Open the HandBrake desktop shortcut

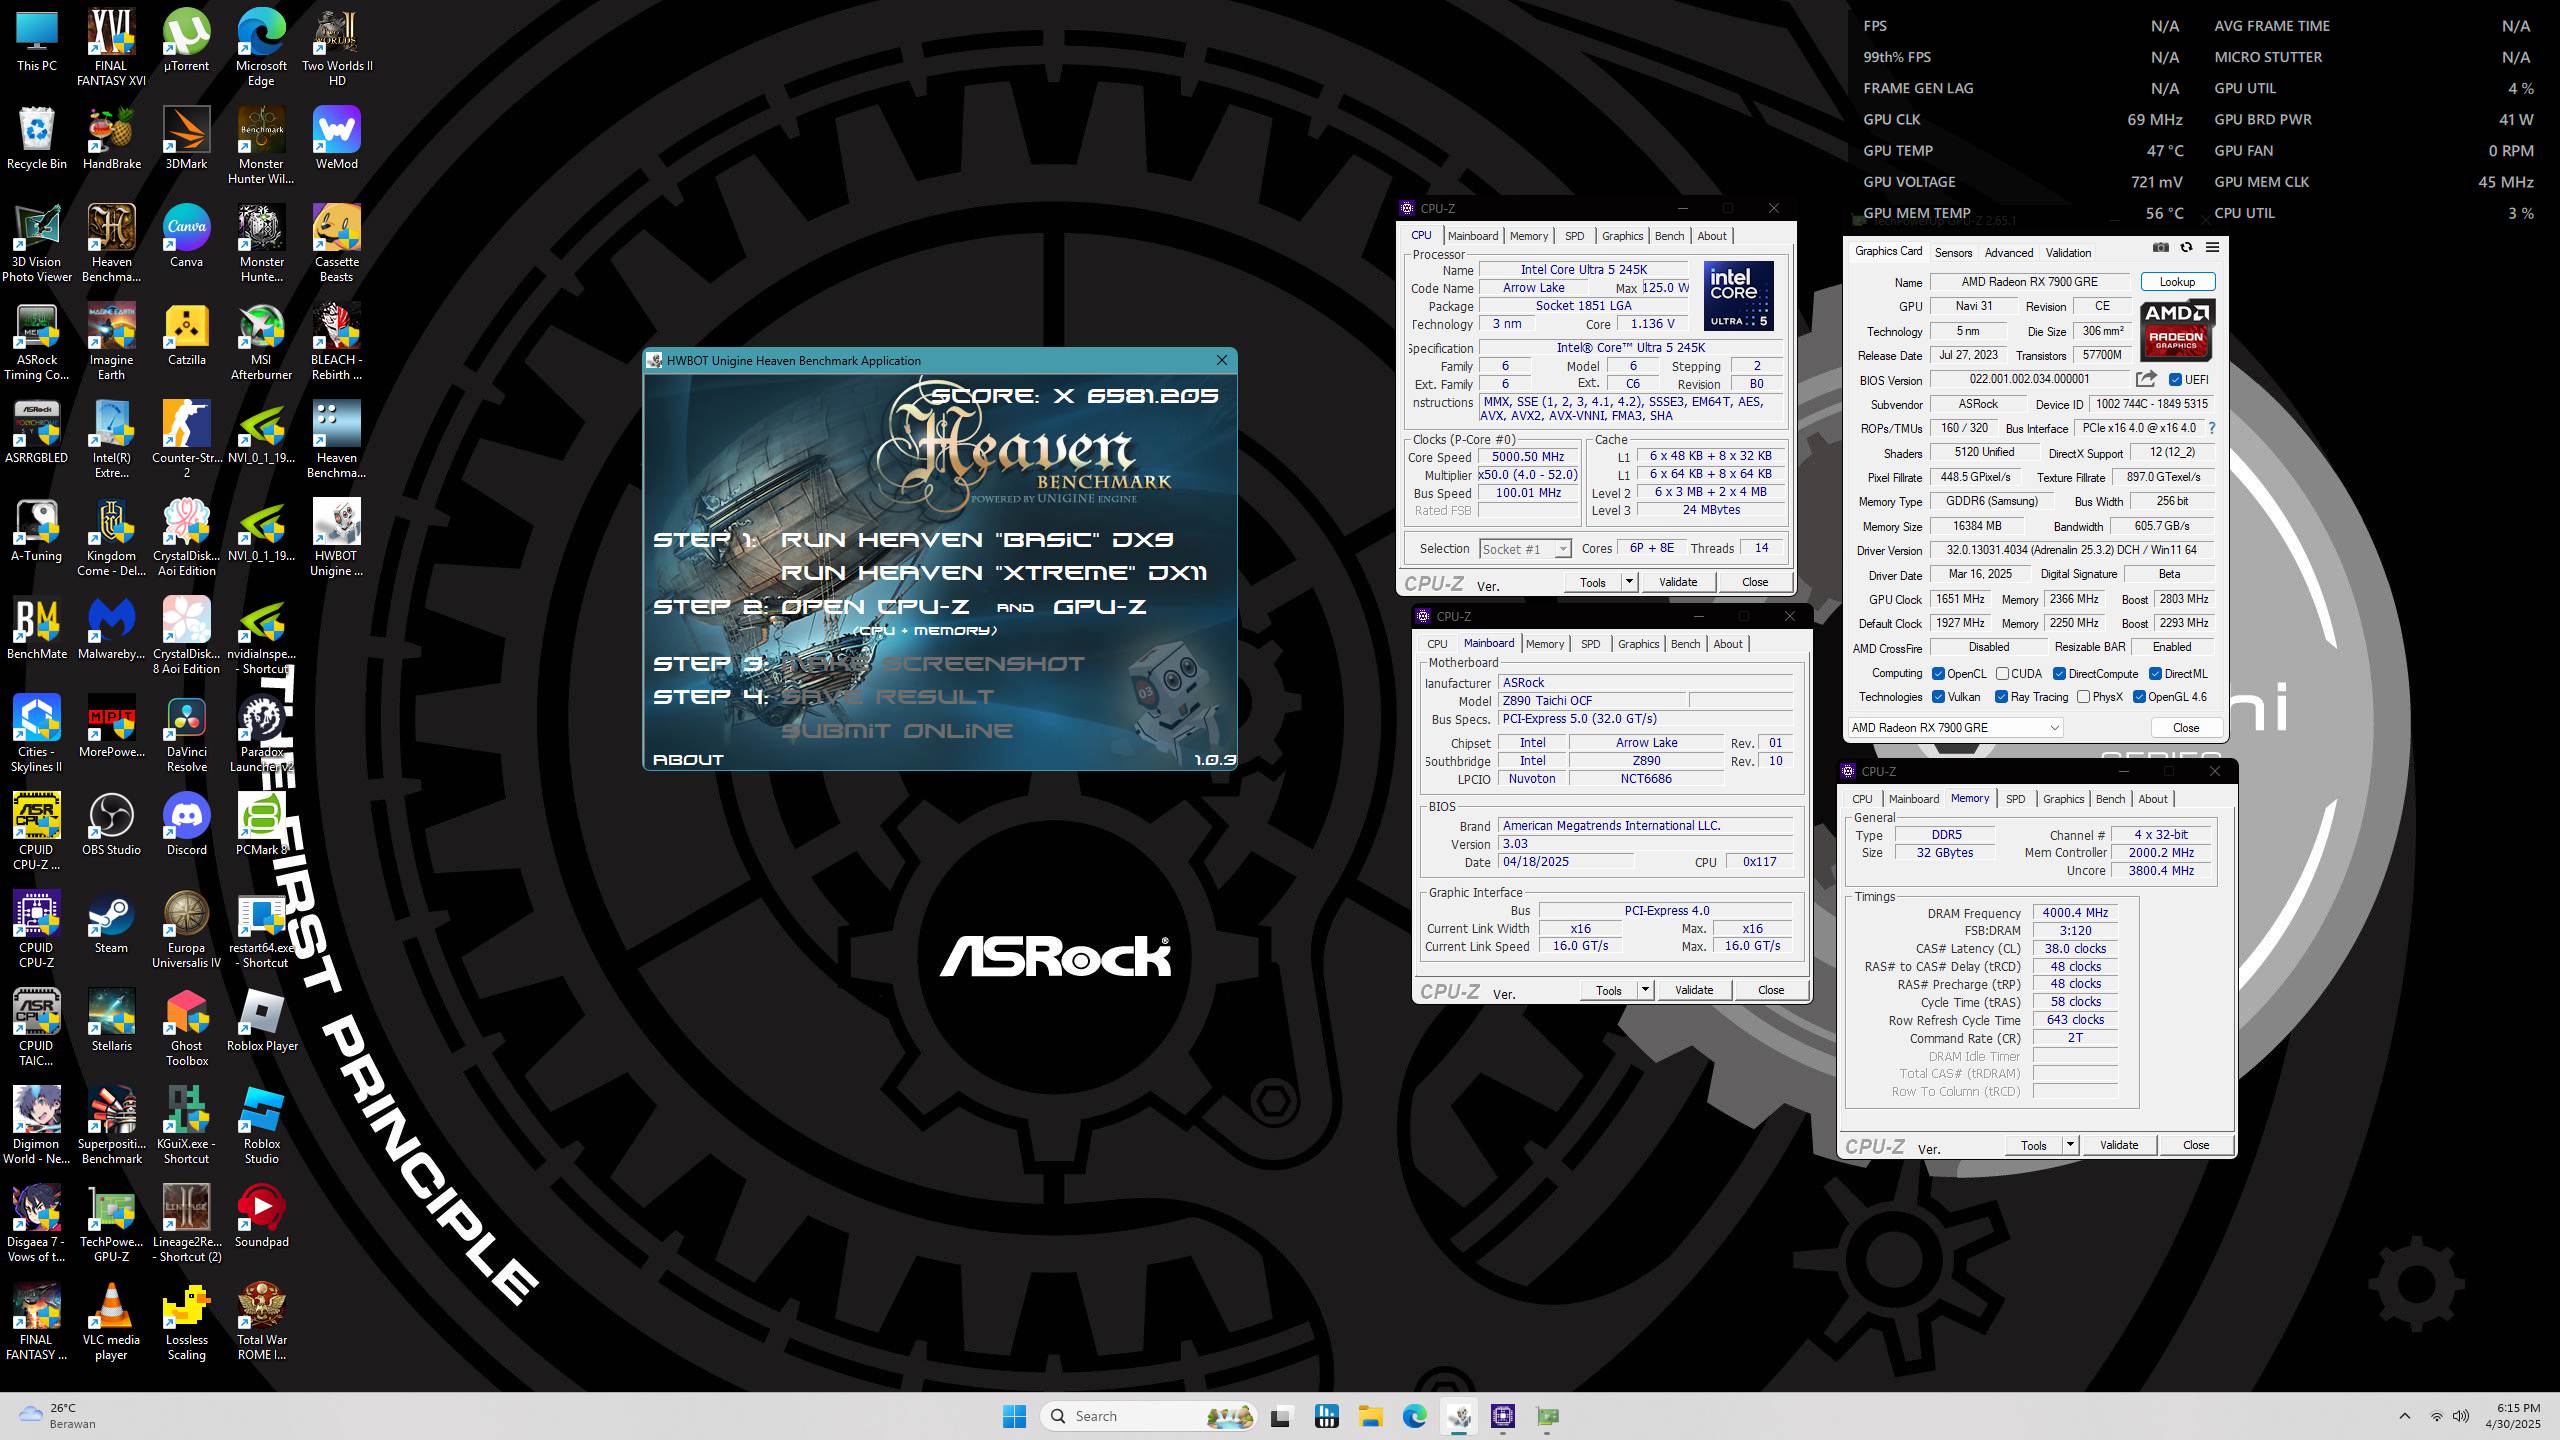[111, 139]
